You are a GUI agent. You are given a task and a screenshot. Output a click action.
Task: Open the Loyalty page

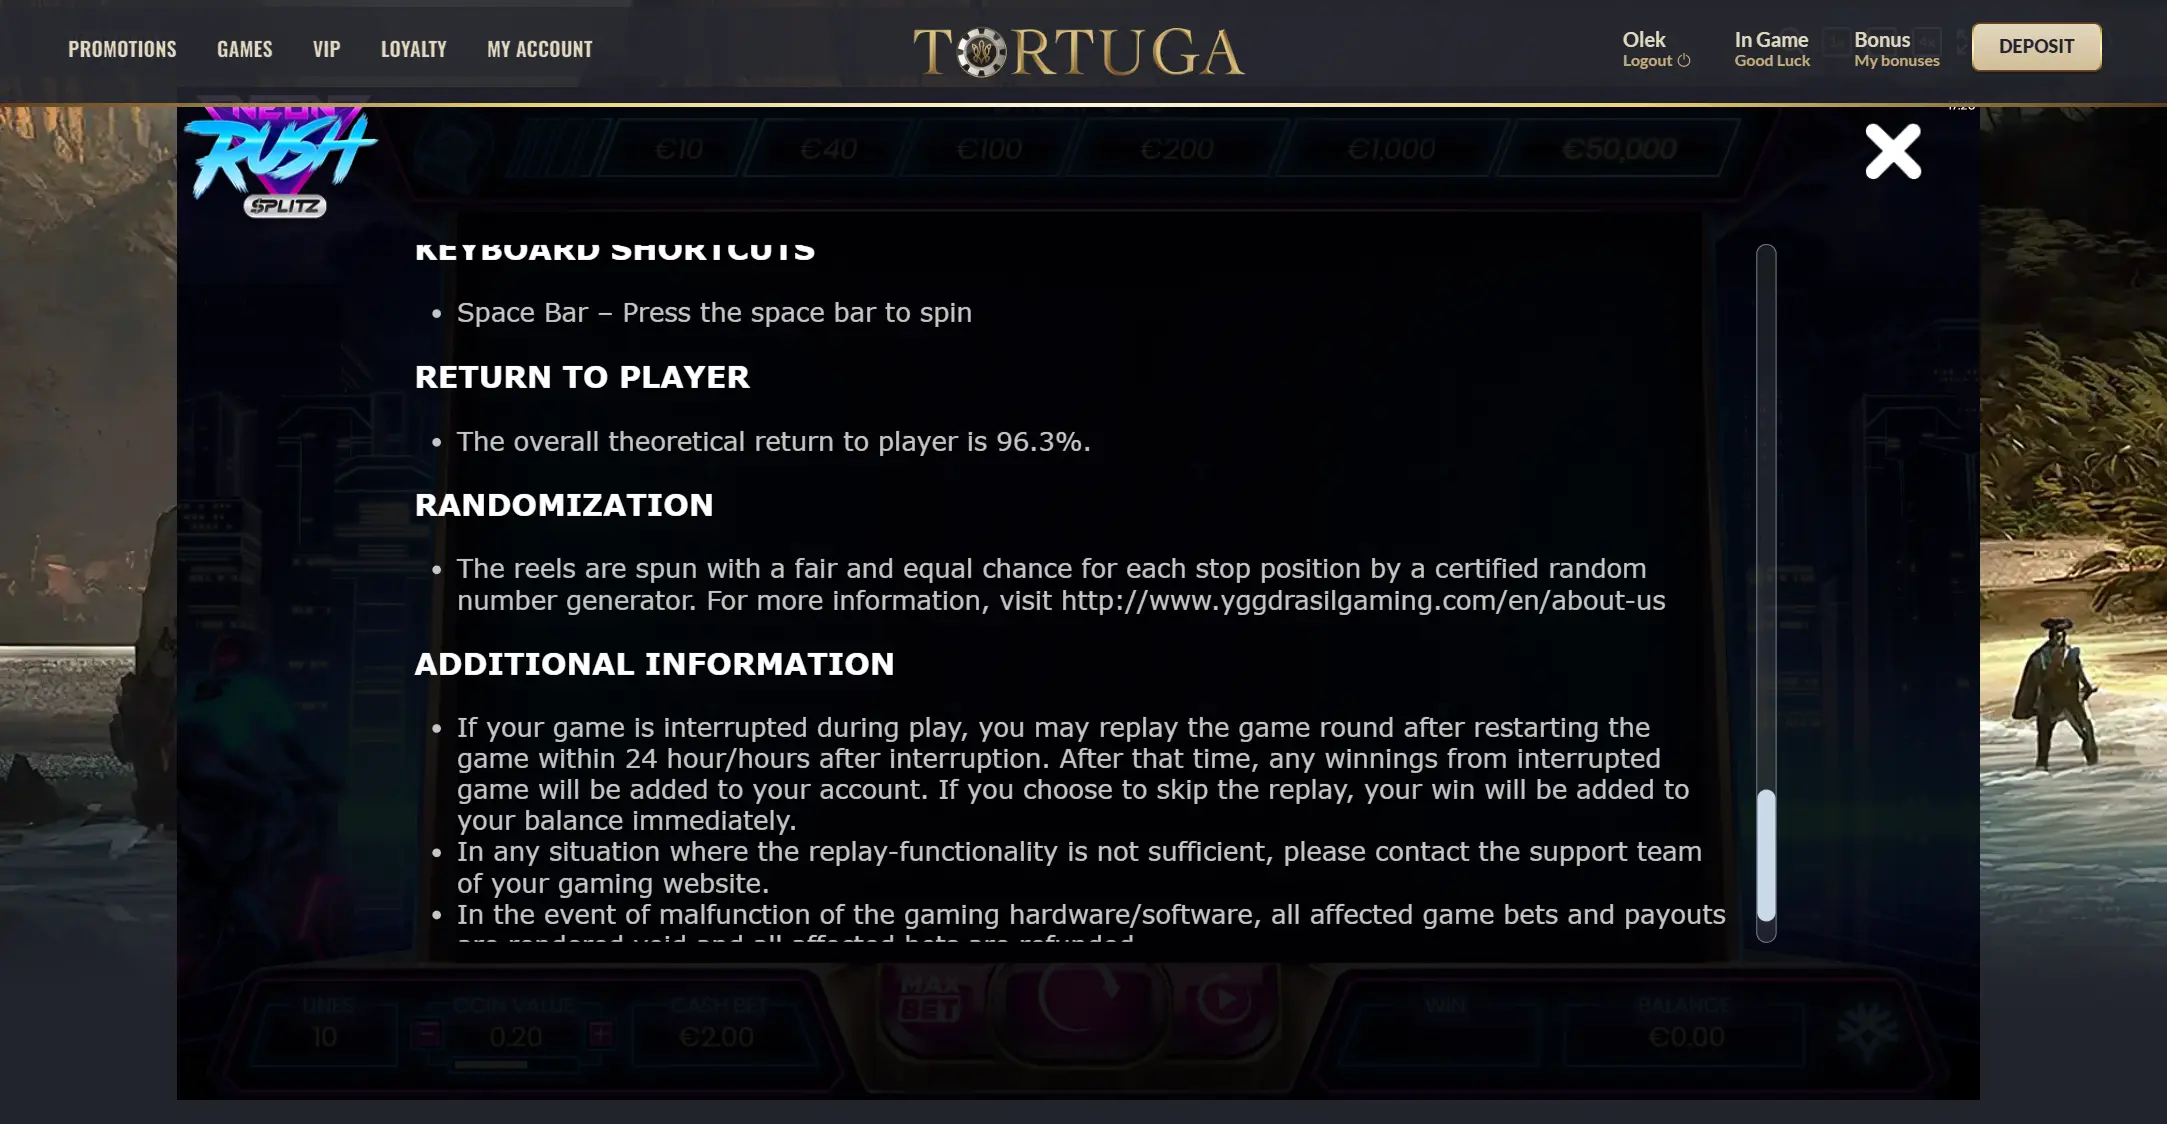click(x=414, y=49)
